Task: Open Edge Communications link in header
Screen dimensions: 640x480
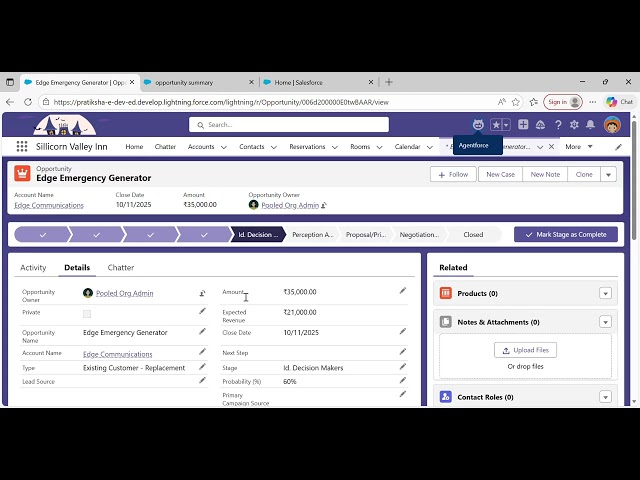Action: coord(49,205)
